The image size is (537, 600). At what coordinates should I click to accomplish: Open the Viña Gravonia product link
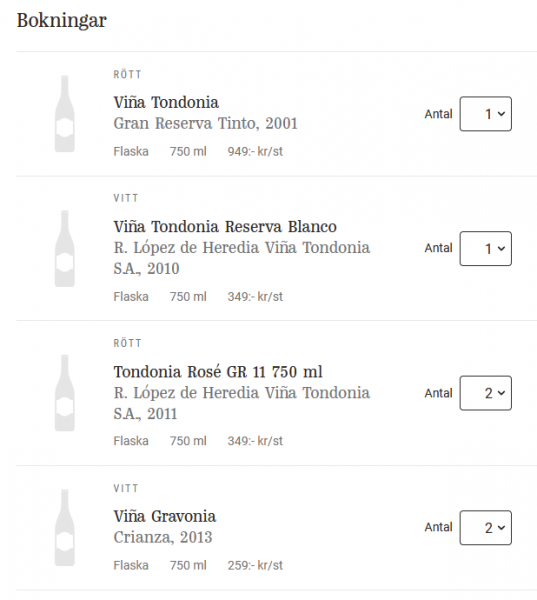click(x=165, y=516)
